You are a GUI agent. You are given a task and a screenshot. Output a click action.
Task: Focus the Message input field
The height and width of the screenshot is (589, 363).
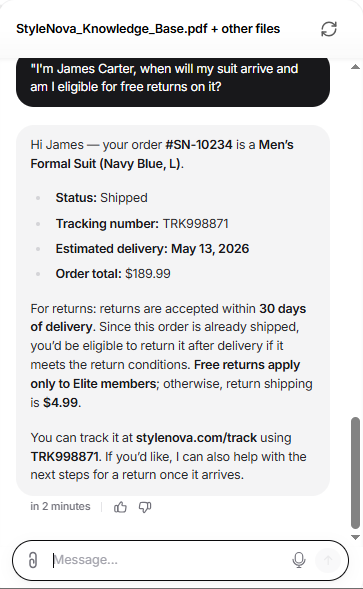[169, 560]
